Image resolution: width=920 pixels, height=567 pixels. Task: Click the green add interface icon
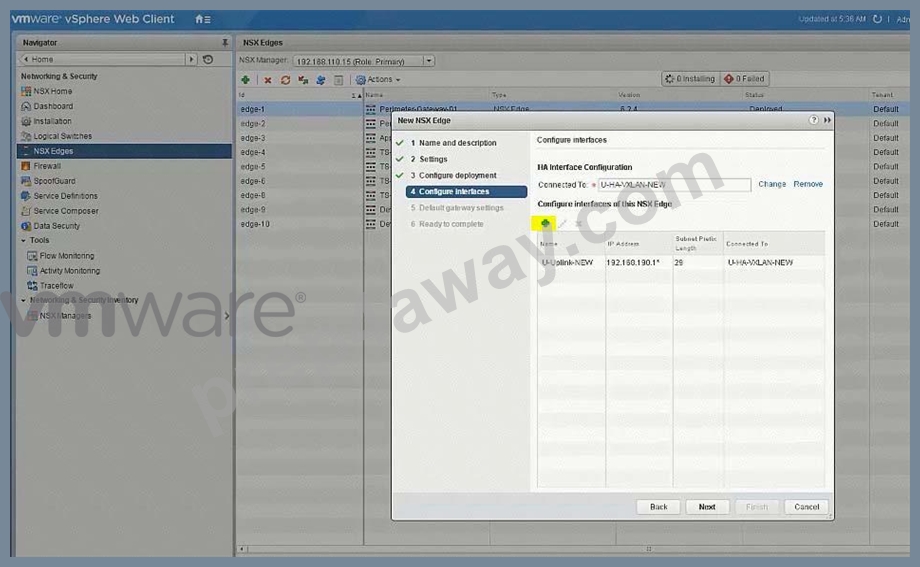tap(545, 223)
